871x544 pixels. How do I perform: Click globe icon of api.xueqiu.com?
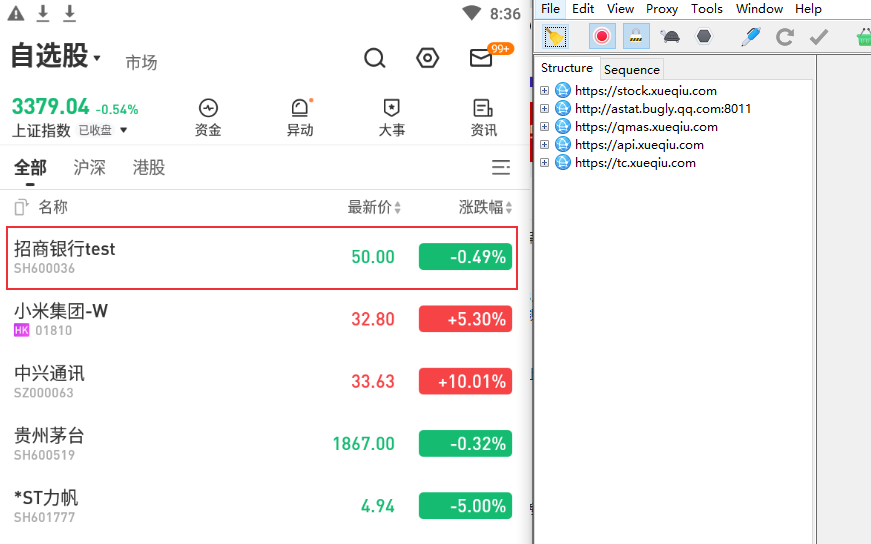(563, 144)
